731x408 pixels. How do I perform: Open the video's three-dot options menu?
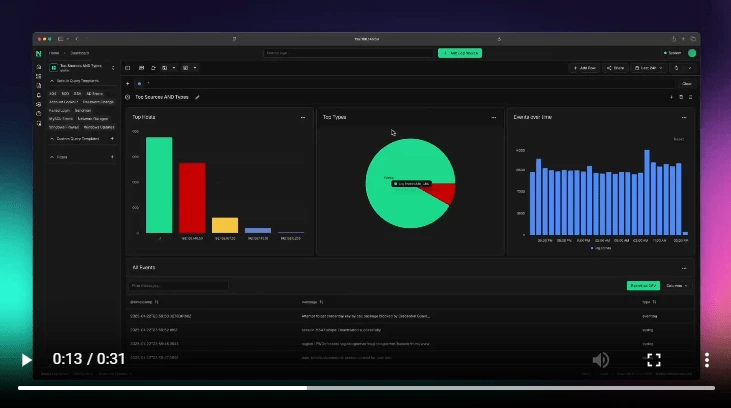706,360
